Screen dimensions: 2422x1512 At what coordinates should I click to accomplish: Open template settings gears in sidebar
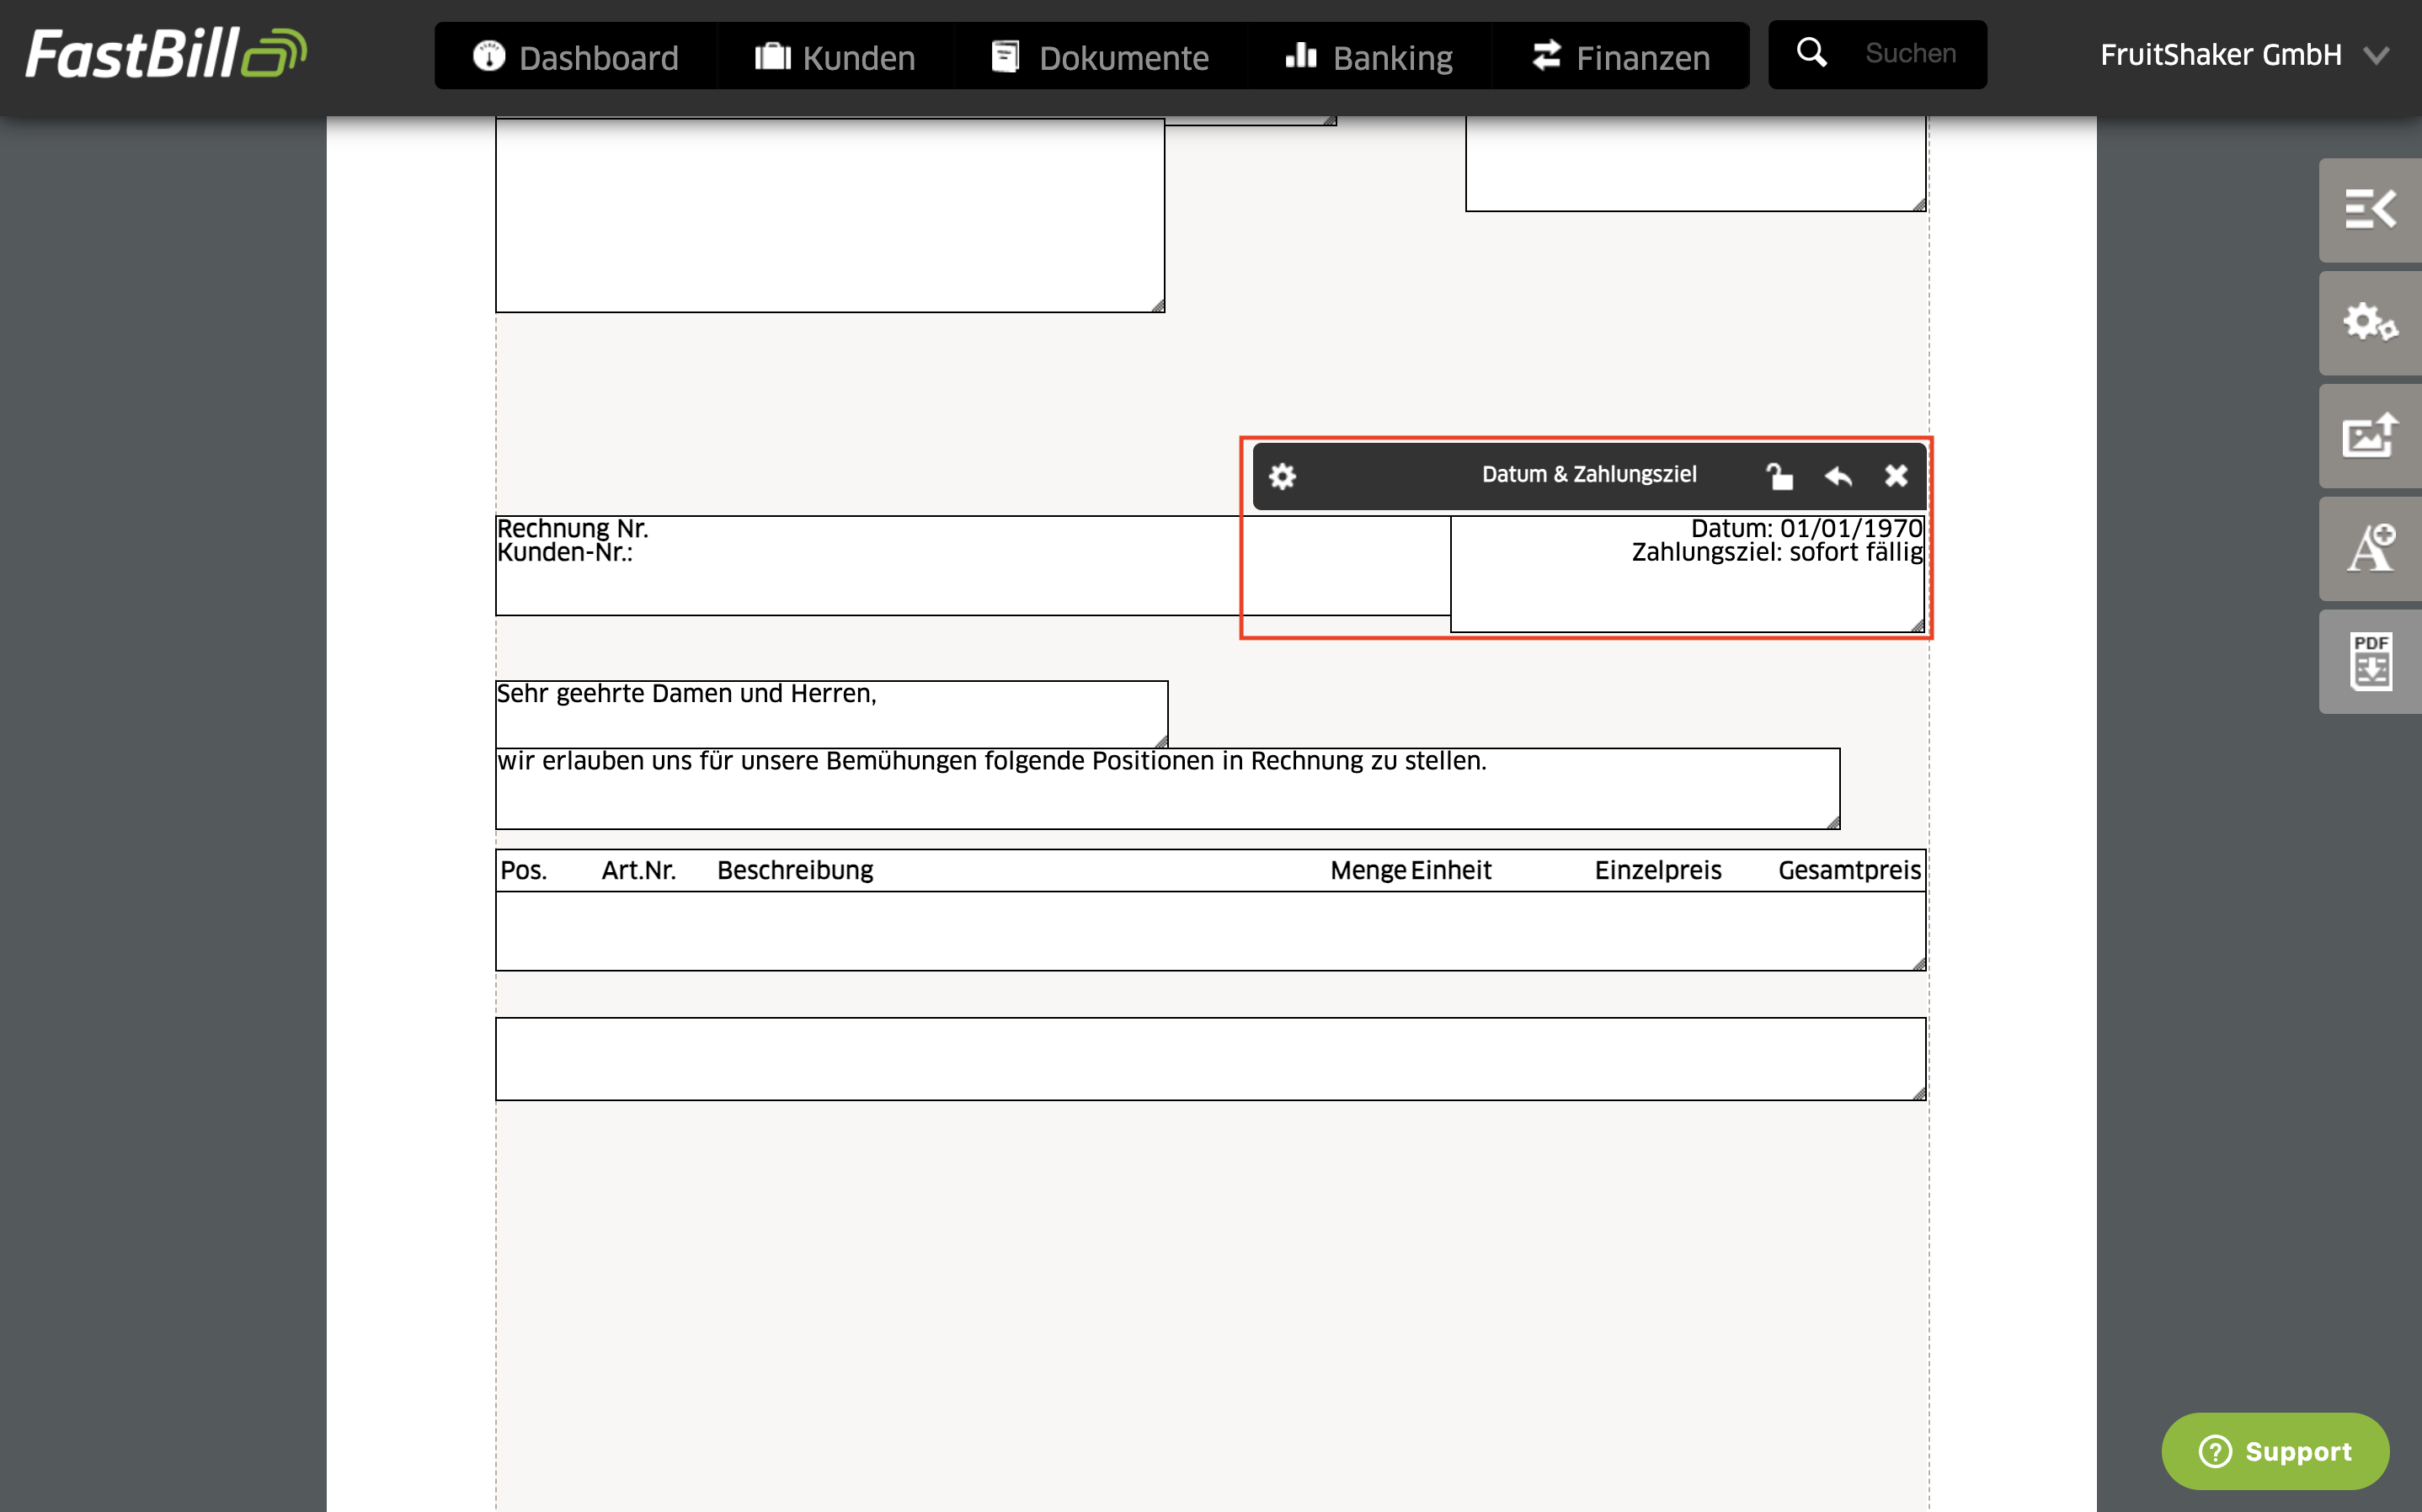click(x=2370, y=323)
